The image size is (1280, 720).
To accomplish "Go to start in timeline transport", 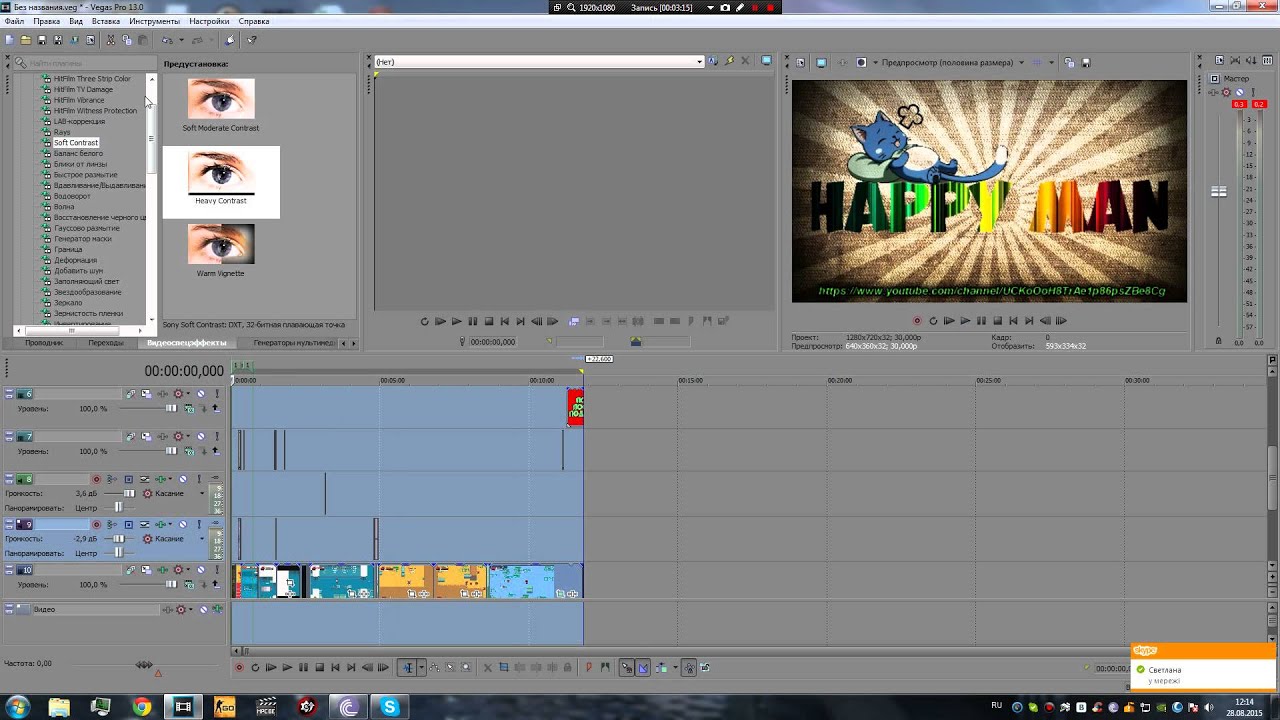I will [335, 667].
